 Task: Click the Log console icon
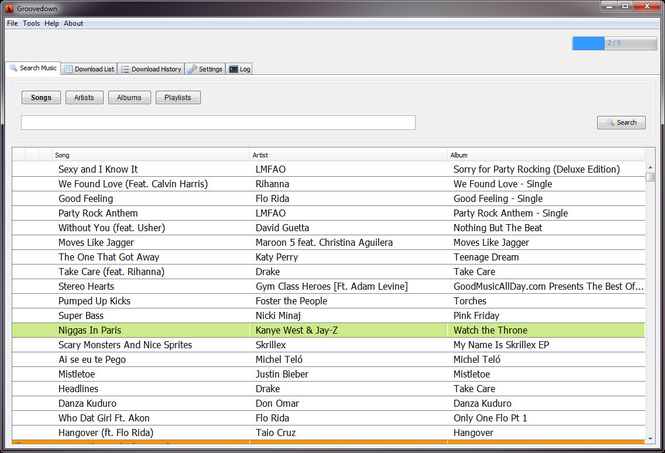[233, 69]
